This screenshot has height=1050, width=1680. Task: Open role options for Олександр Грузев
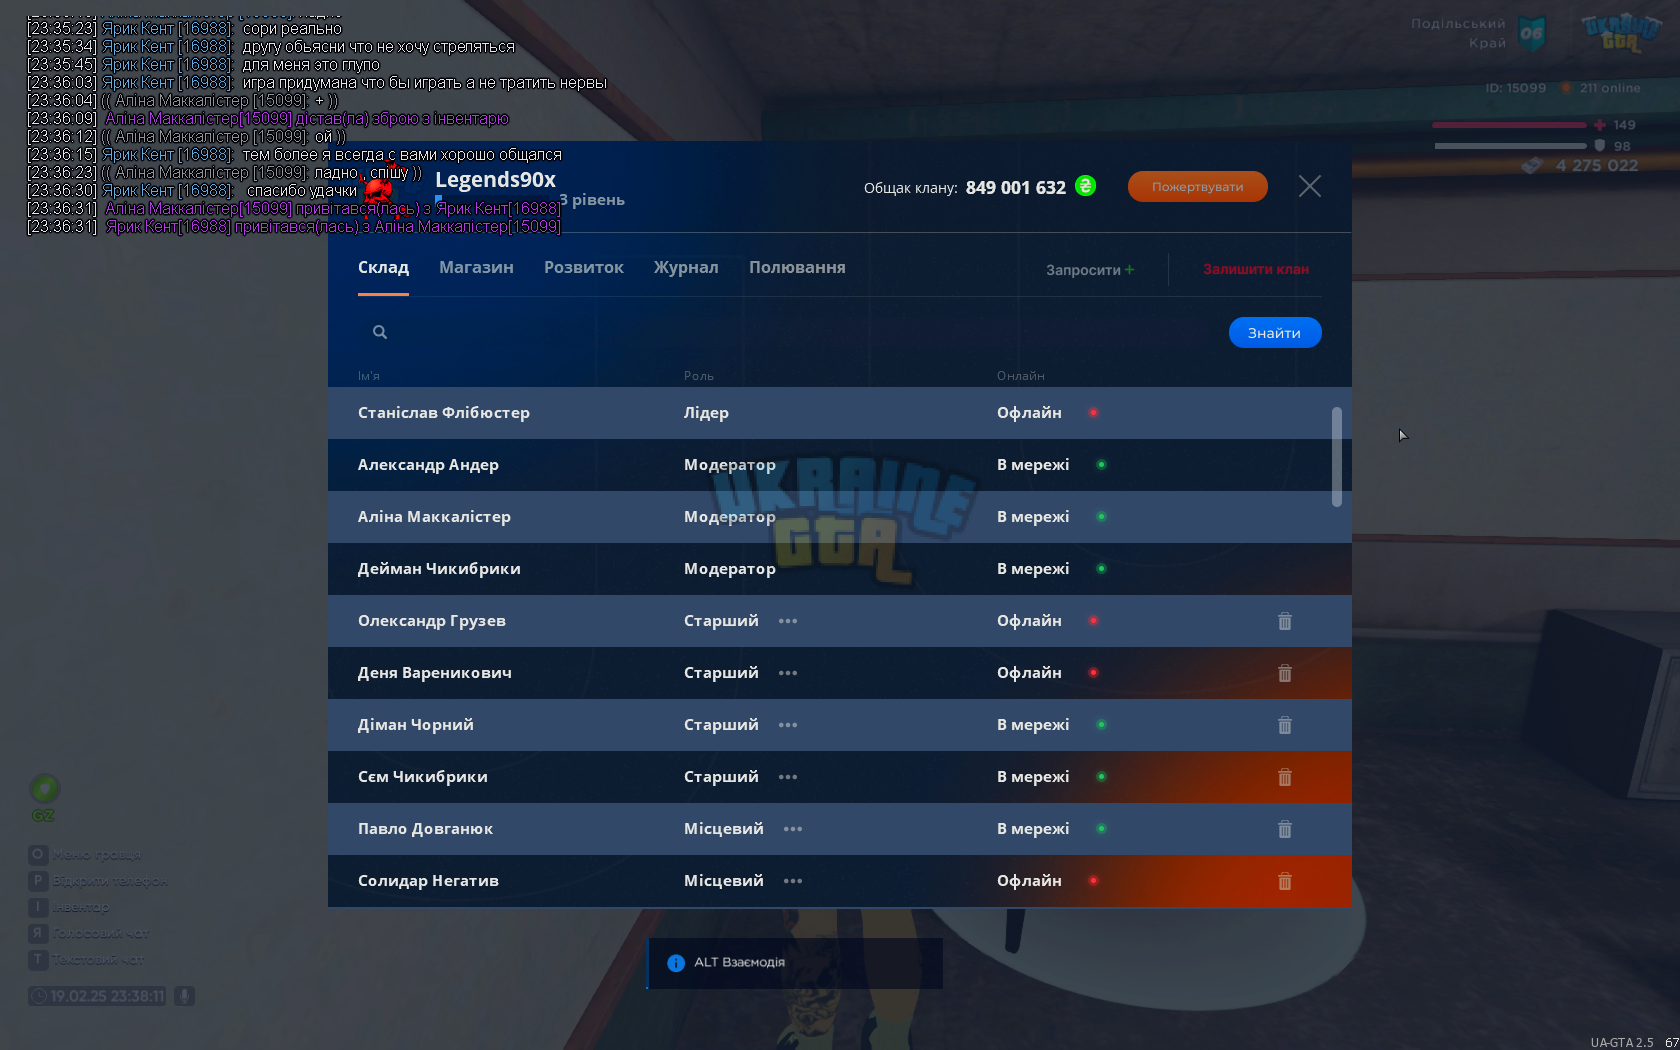point(788,621)
